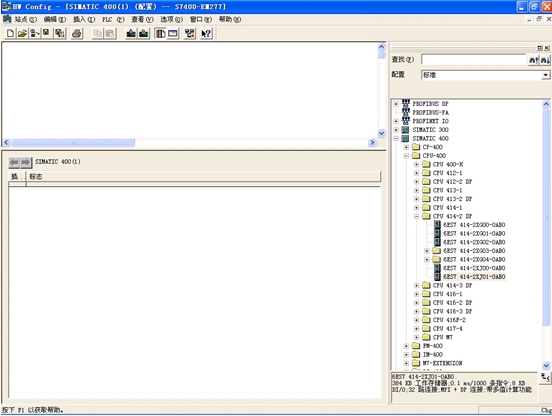Select the CPU 417-4 folder label
Viewport: 552px width, 416px height.
tap(447, 329)
